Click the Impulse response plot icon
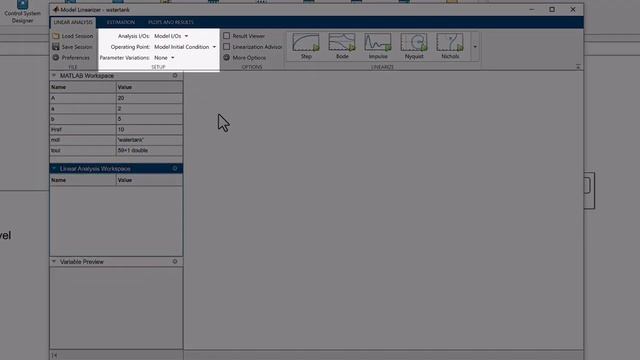This screenshot has height=360, width=640. (x=378, y=46)
